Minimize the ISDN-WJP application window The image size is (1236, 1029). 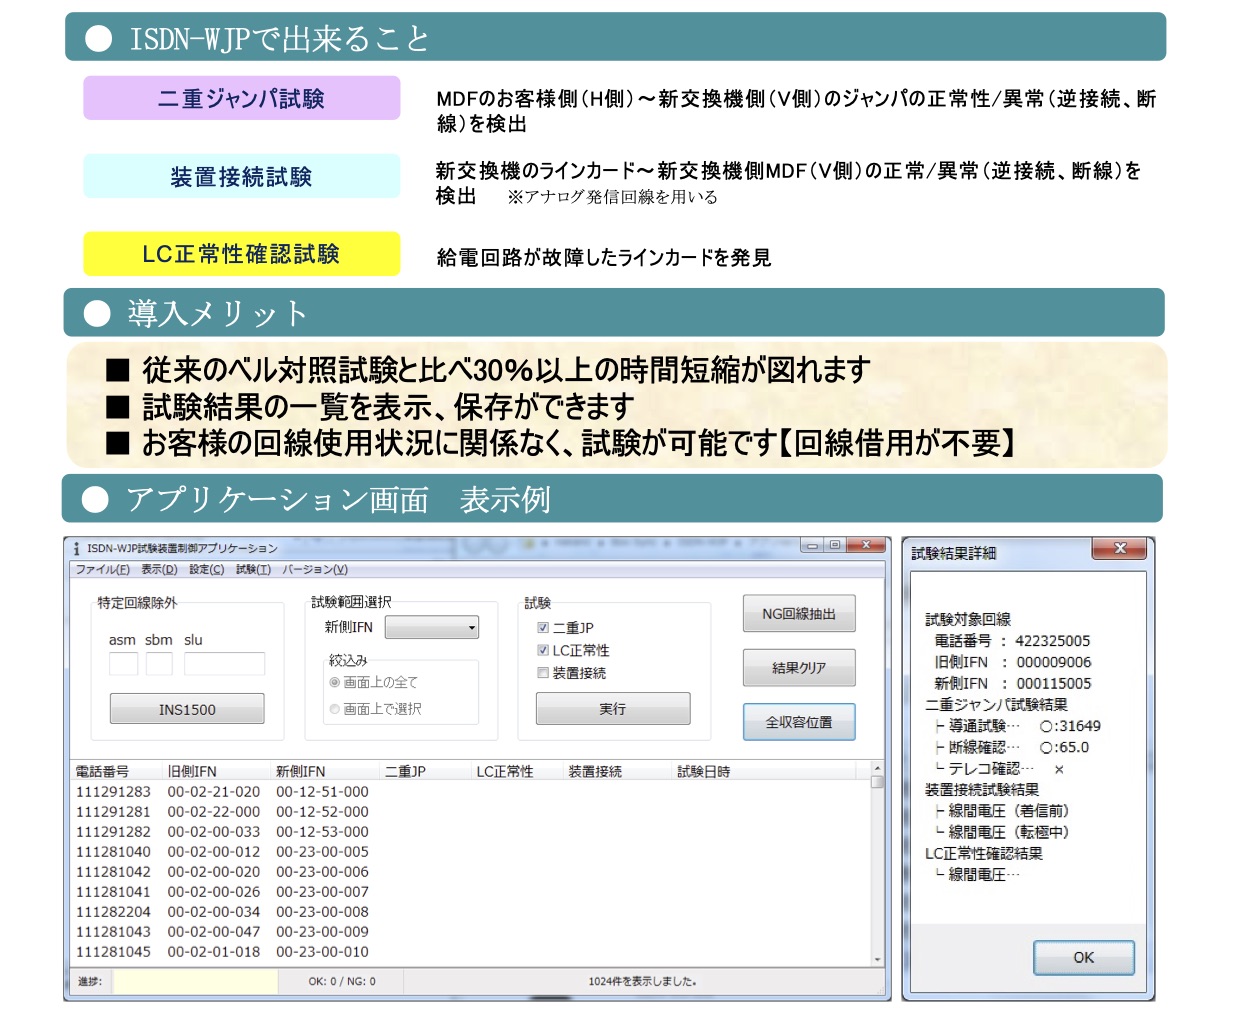pos(813,546)
